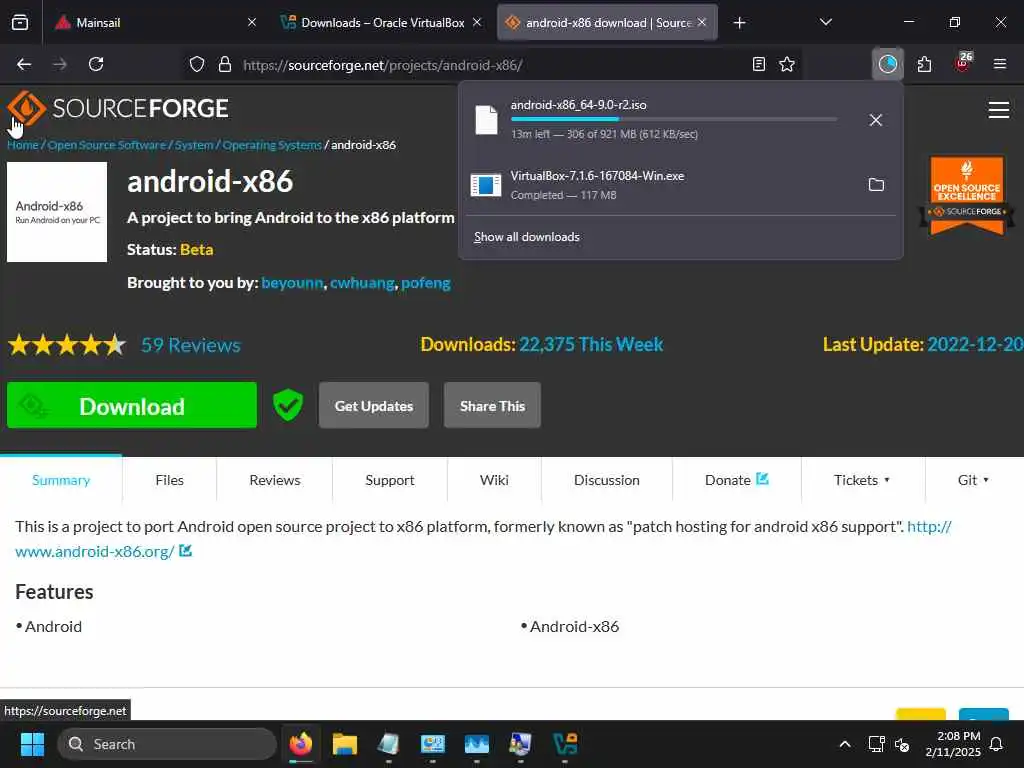The width and height of the screenshot is (1024, 768).
Task: Expand the Tickets dropdown
Action: [x=862, y=480]
